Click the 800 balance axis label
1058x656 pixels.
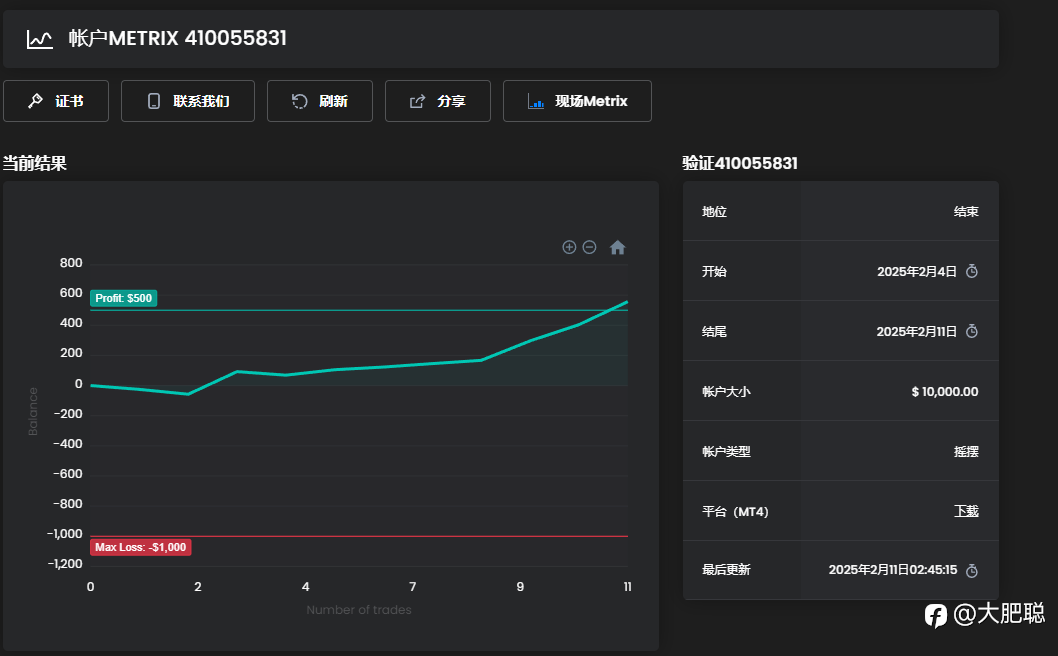[x=71, y=263]
